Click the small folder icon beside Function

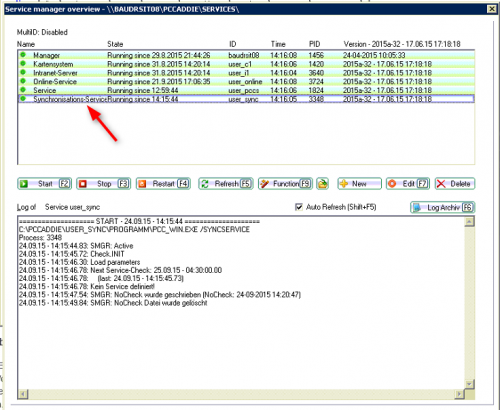322,184
